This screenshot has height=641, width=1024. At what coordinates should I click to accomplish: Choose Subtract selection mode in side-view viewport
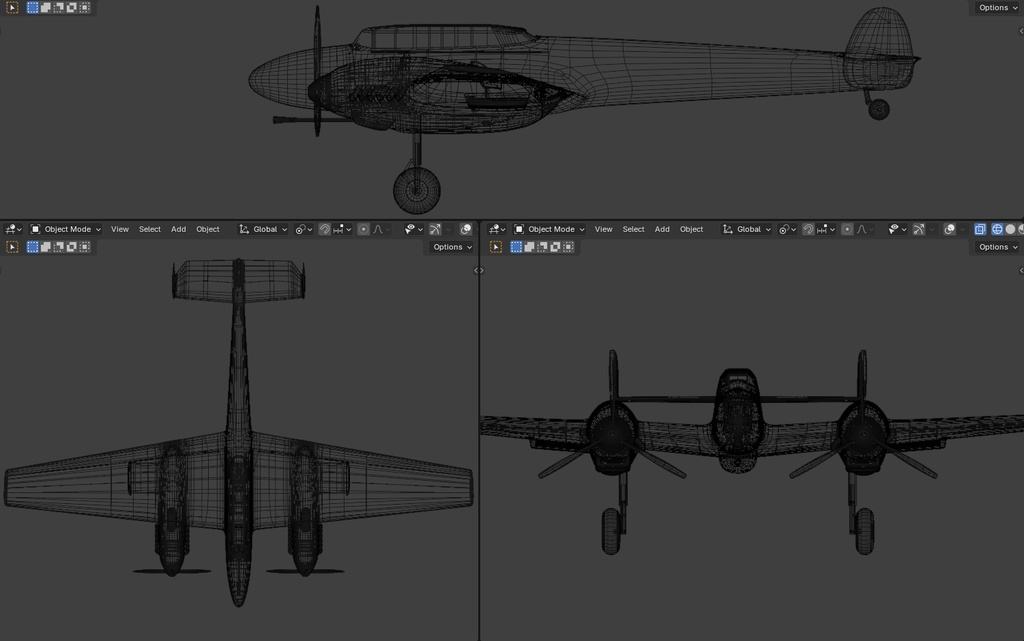tap(59, 8)
